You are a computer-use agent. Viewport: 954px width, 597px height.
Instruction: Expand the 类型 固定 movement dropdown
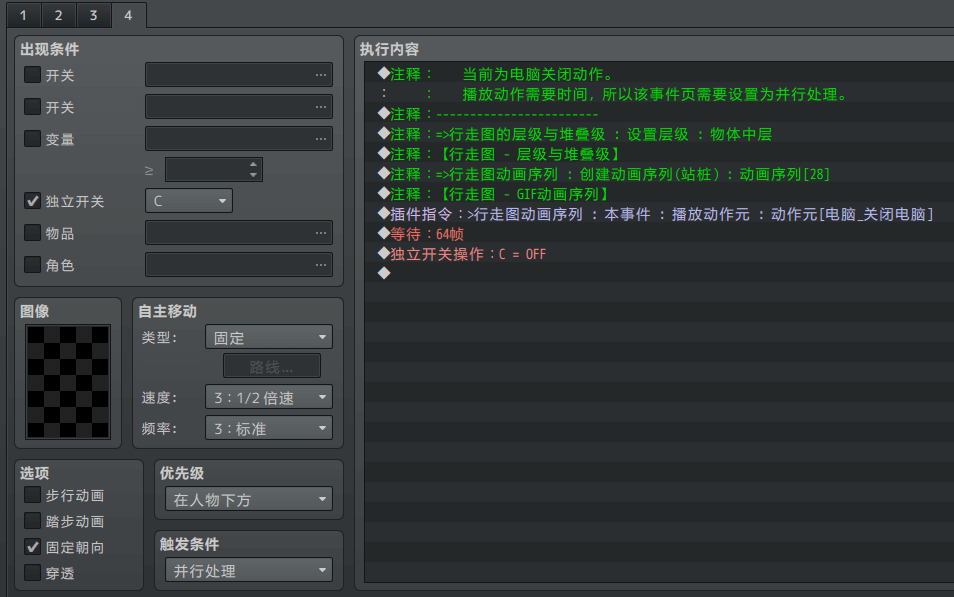[268, 337]
